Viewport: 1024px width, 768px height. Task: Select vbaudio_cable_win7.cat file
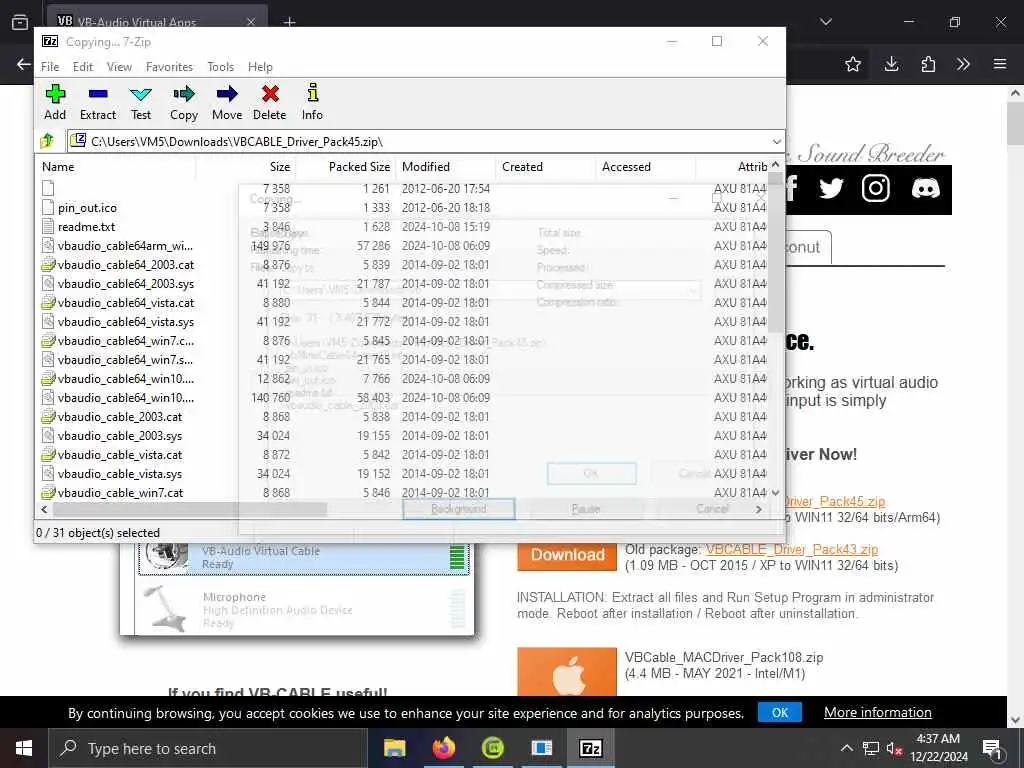point(120,492)
